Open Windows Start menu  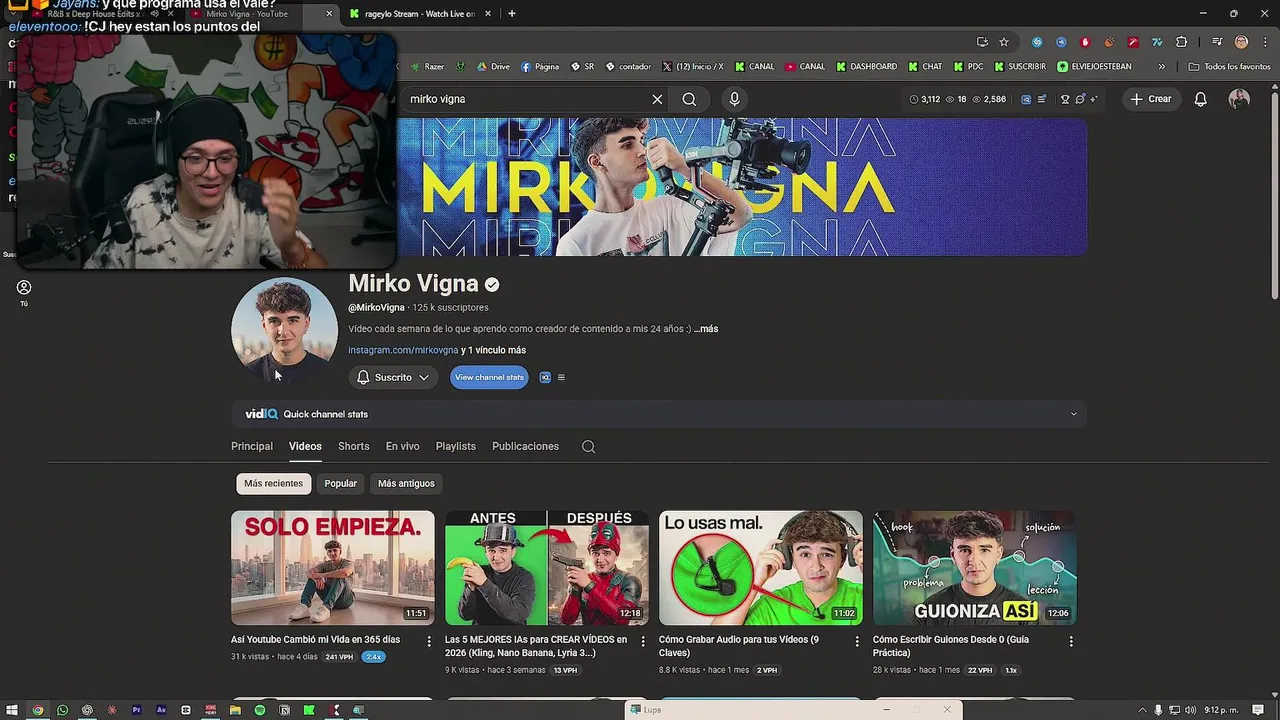[12, 710]
